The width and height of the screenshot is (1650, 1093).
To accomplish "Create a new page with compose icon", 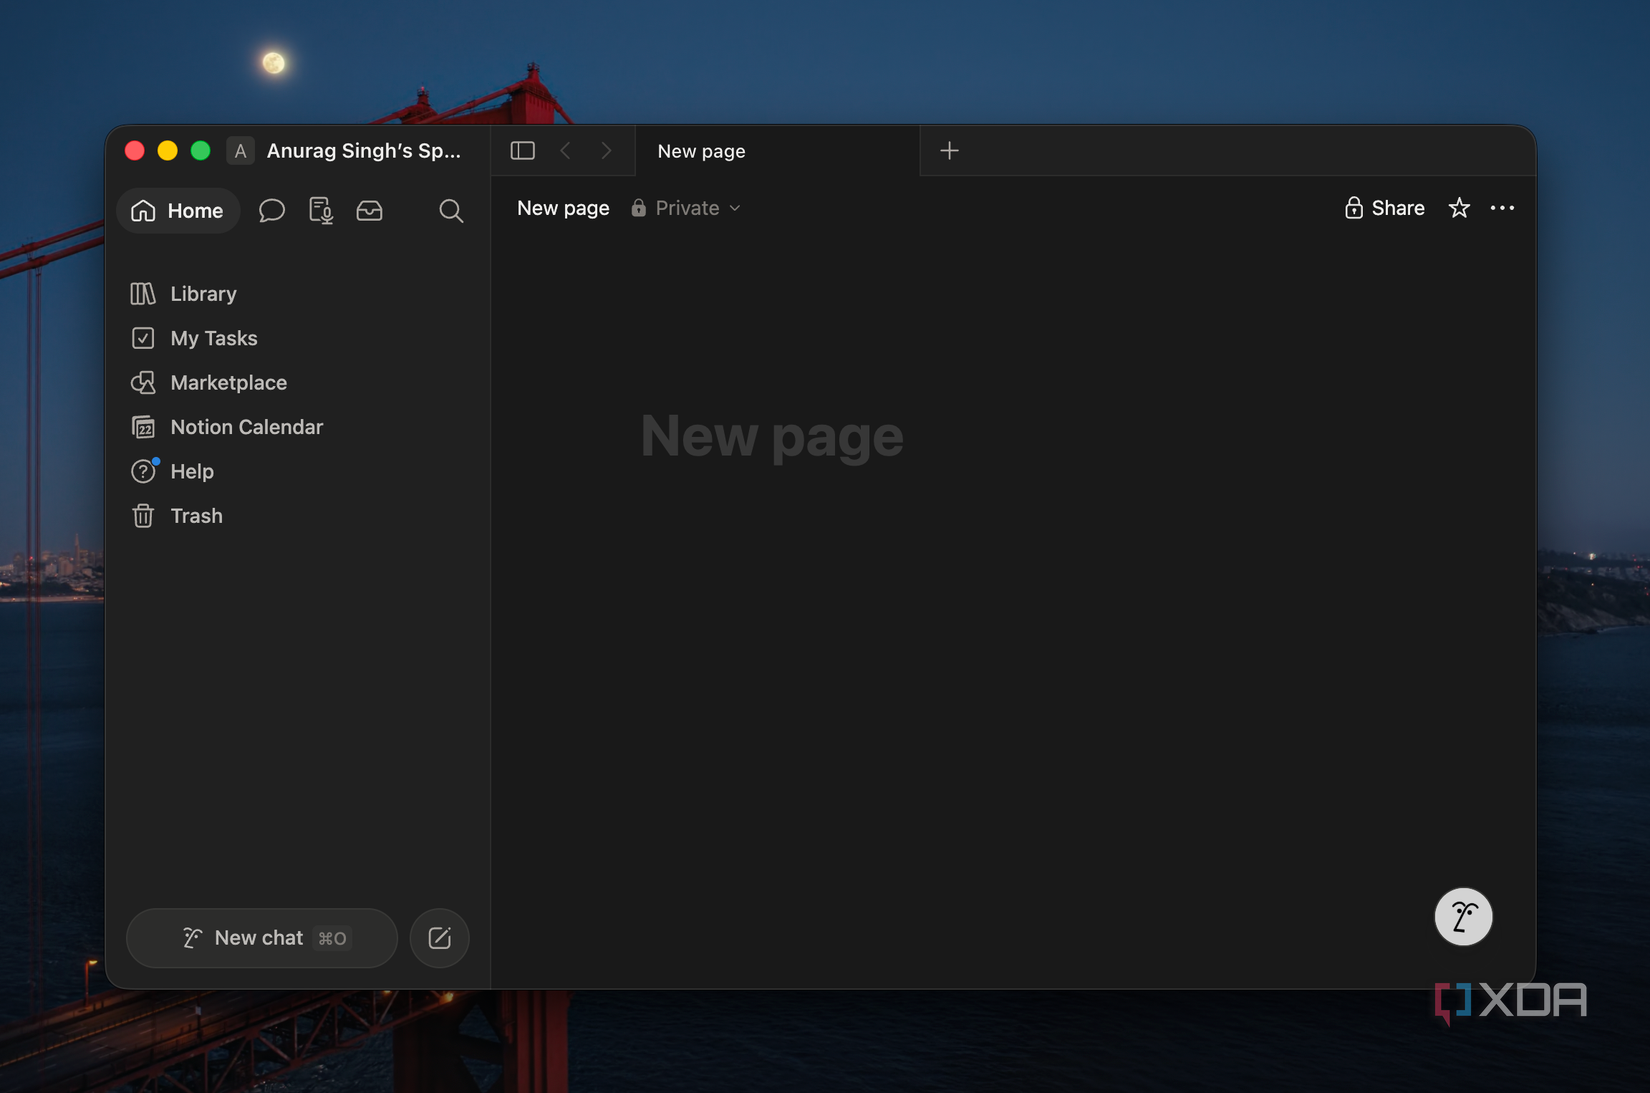I will coord(440,938).
